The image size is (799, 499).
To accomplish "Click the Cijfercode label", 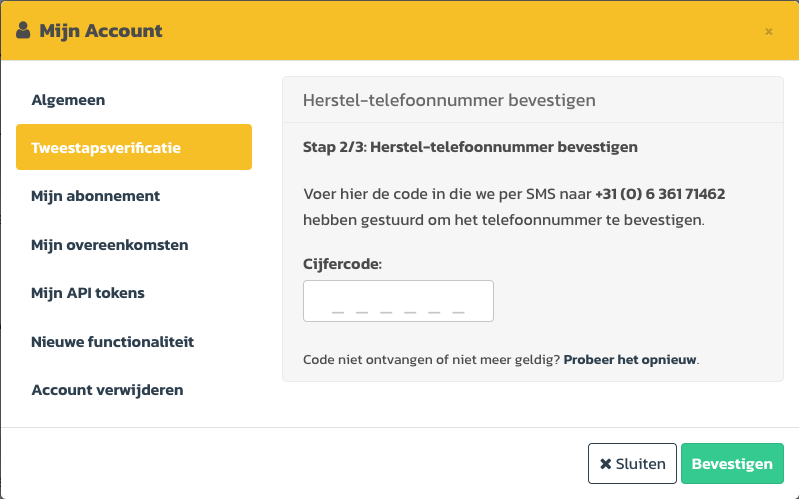I will (x=342, y=264).
